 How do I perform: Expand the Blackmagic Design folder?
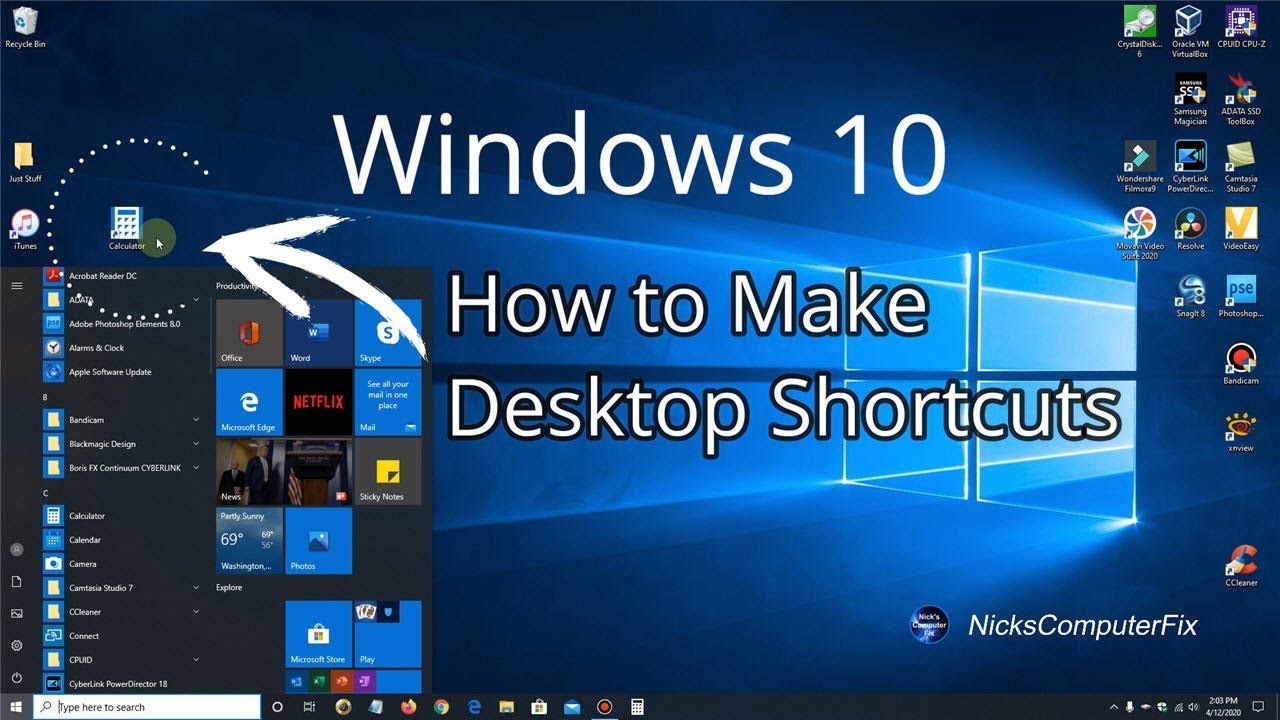click(196, 443)
